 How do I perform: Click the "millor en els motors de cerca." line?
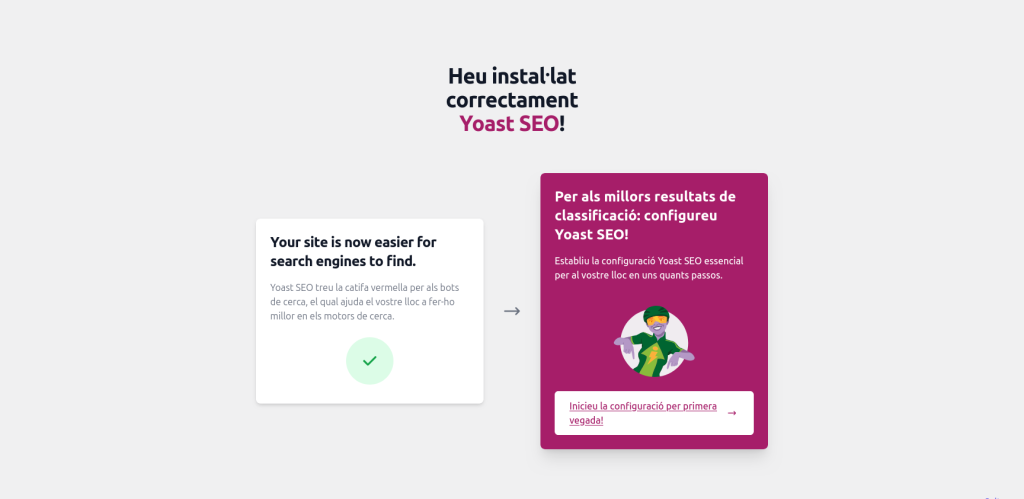[332, 316]
